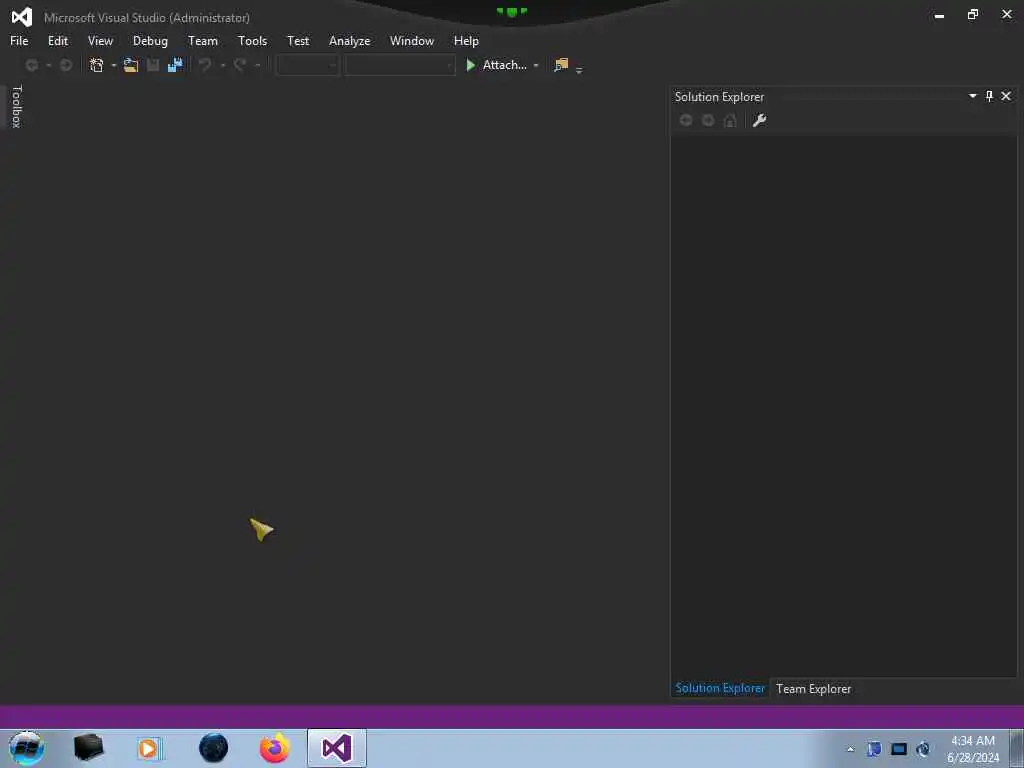Viewport: 1024px width, 768px height.
Task: Open the dark globe taskbar app
Action: click(x=214, y=748)
